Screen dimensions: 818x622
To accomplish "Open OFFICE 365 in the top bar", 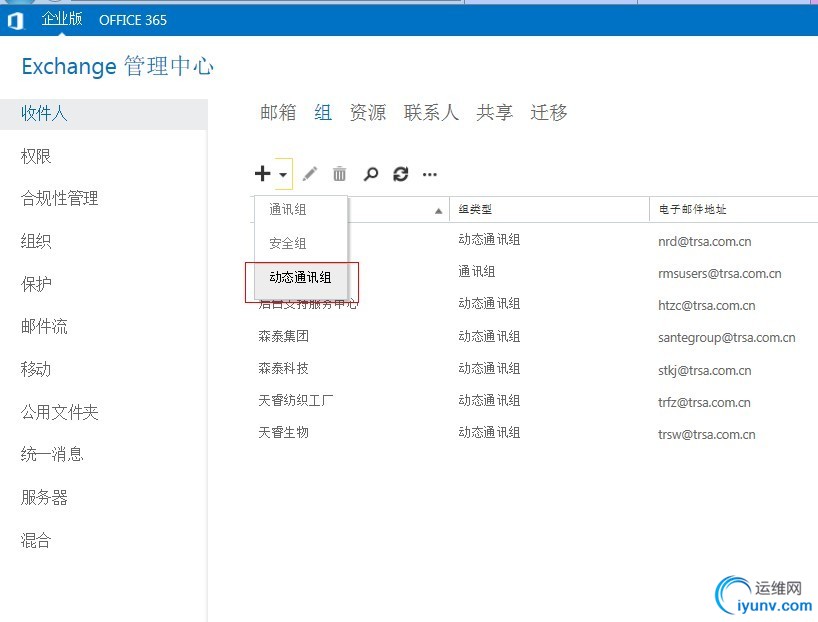I will (133, 20).
